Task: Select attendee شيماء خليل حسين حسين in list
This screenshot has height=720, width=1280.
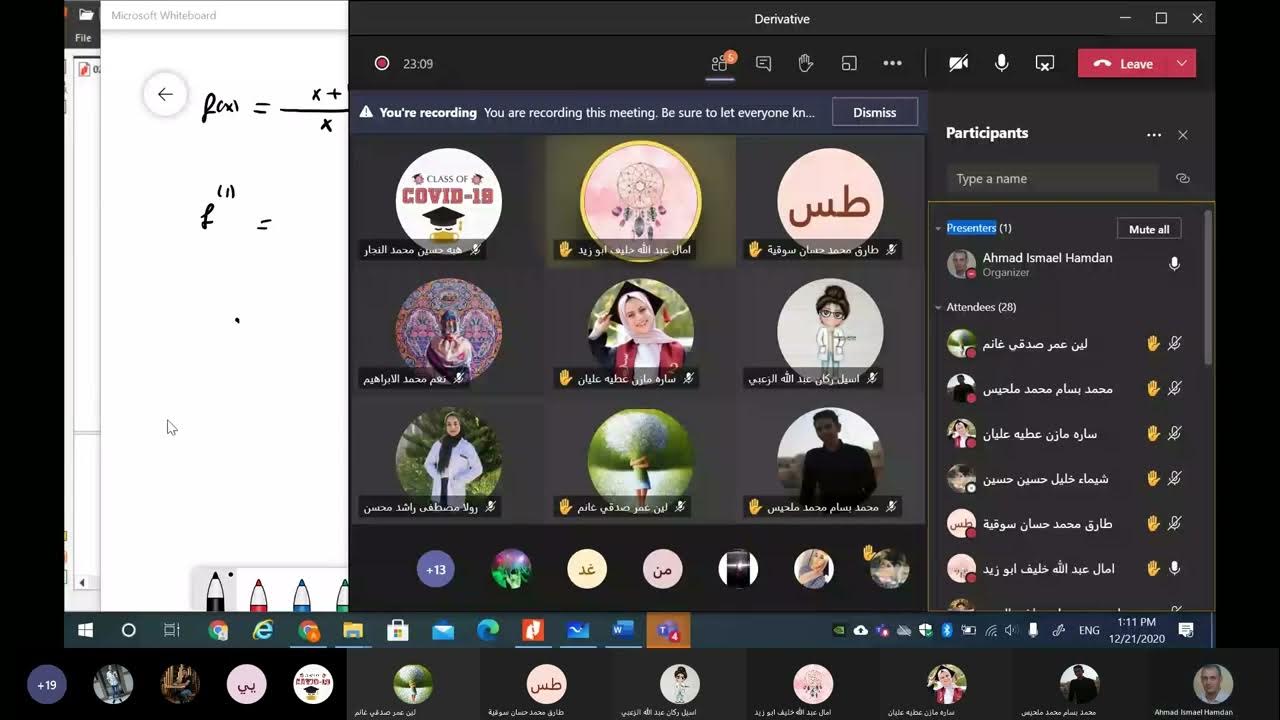Action: pyautogui.click(x=1068, y=478)
